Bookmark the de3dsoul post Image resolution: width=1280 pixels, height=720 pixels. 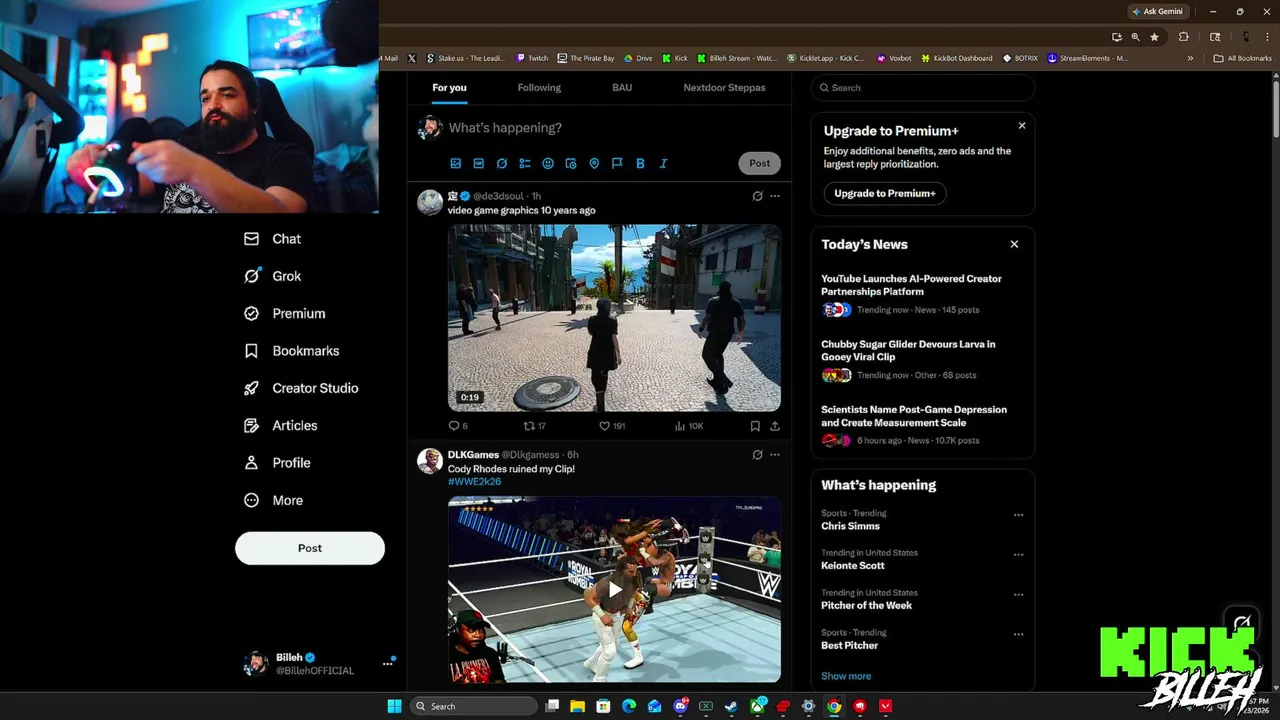click(755, 426)
